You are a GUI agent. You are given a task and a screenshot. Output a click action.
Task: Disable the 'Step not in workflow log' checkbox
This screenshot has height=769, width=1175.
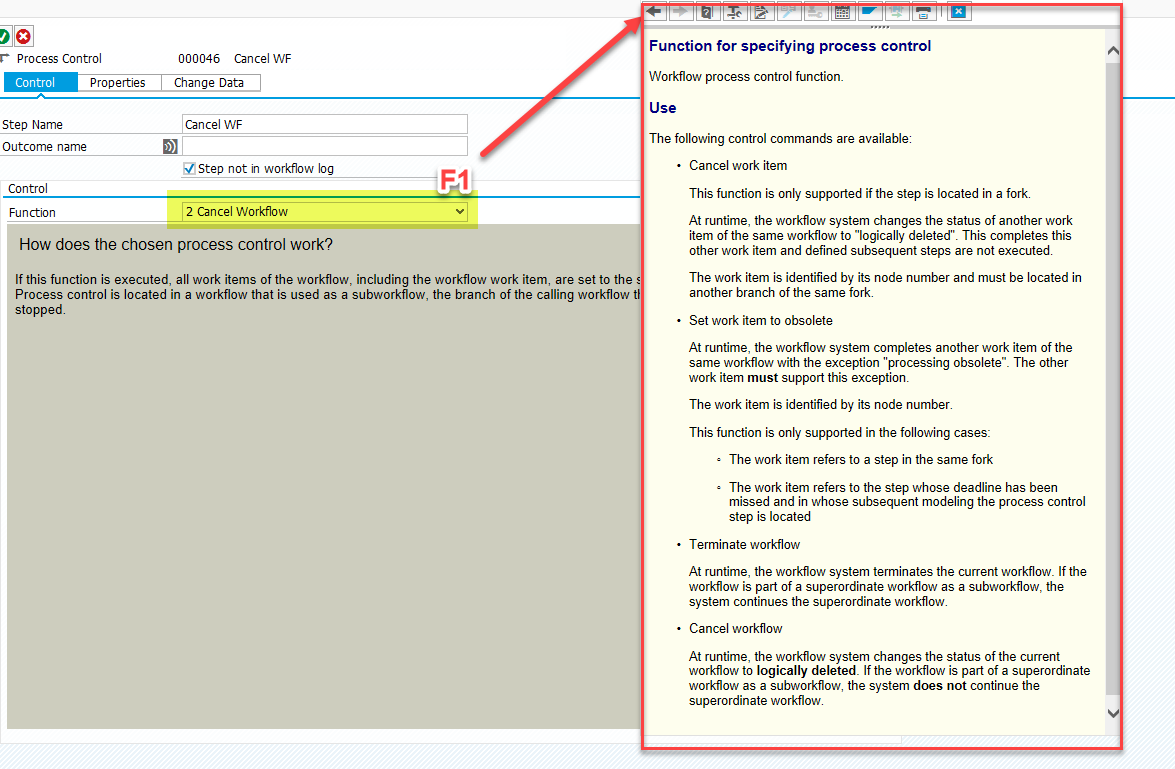(x=189, y=167)
